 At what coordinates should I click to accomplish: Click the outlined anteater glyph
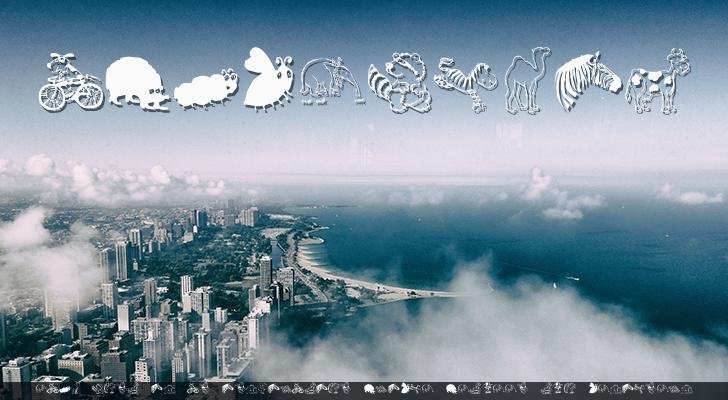pos(330,81)
